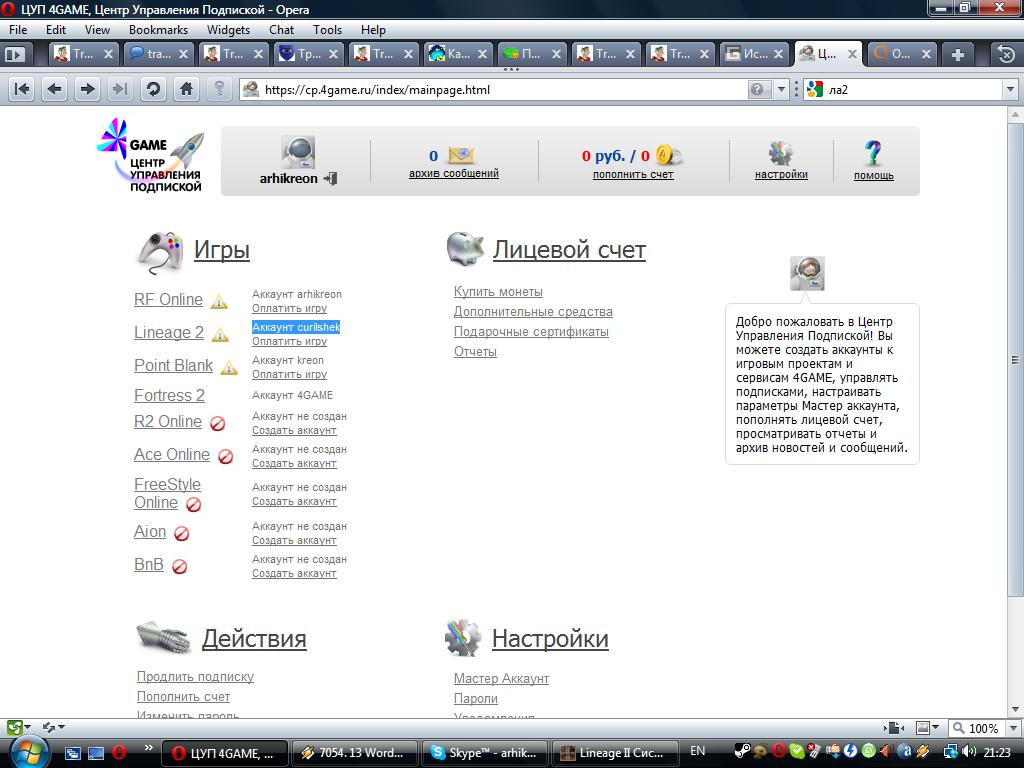
Task: Click the Wand password key icon
Action: pyautogui.click(x=219, y=89)
